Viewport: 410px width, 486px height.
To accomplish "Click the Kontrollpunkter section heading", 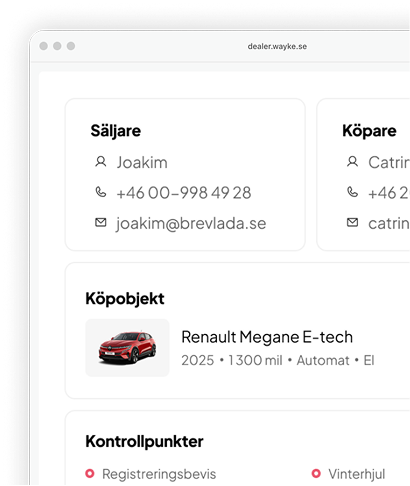I will pyautogui.click(x=144, y=441).
